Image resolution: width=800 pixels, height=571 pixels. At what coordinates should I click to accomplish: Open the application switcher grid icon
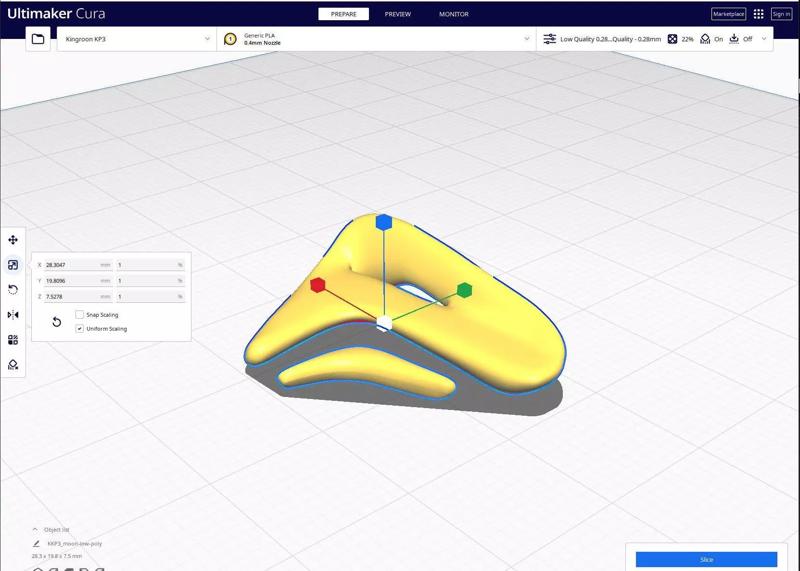(759, 14)
